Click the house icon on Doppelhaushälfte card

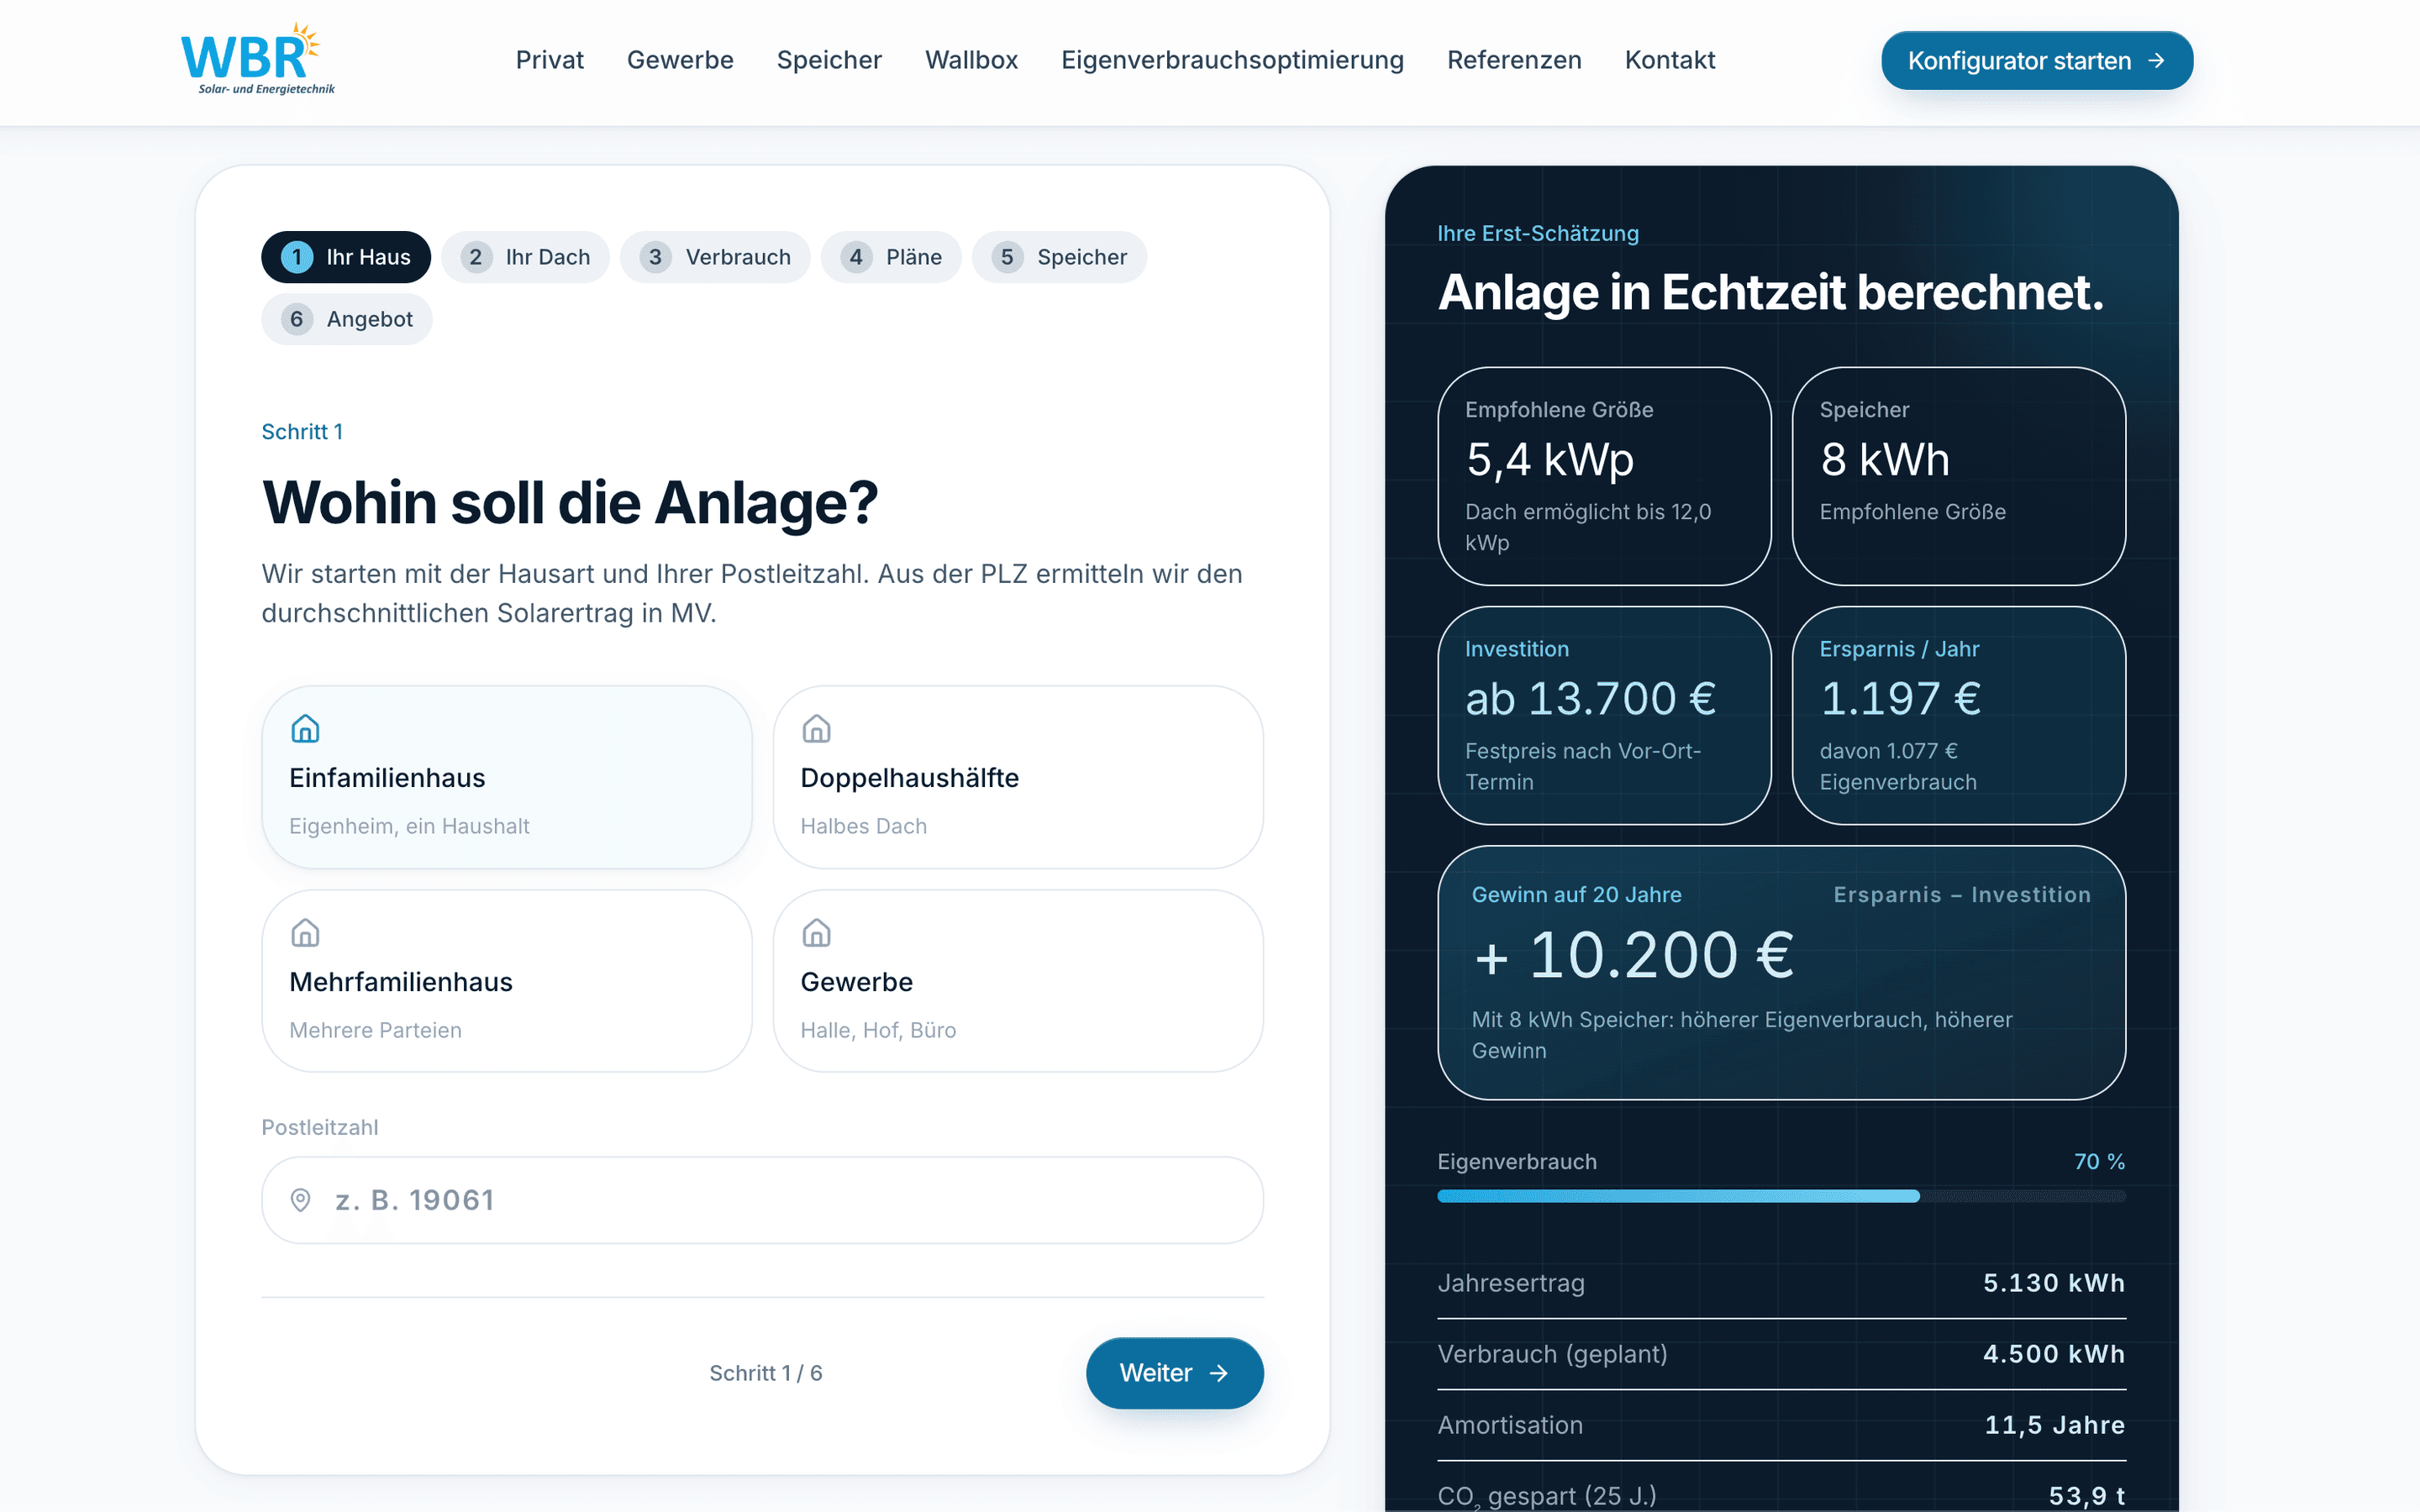point(816,729)
